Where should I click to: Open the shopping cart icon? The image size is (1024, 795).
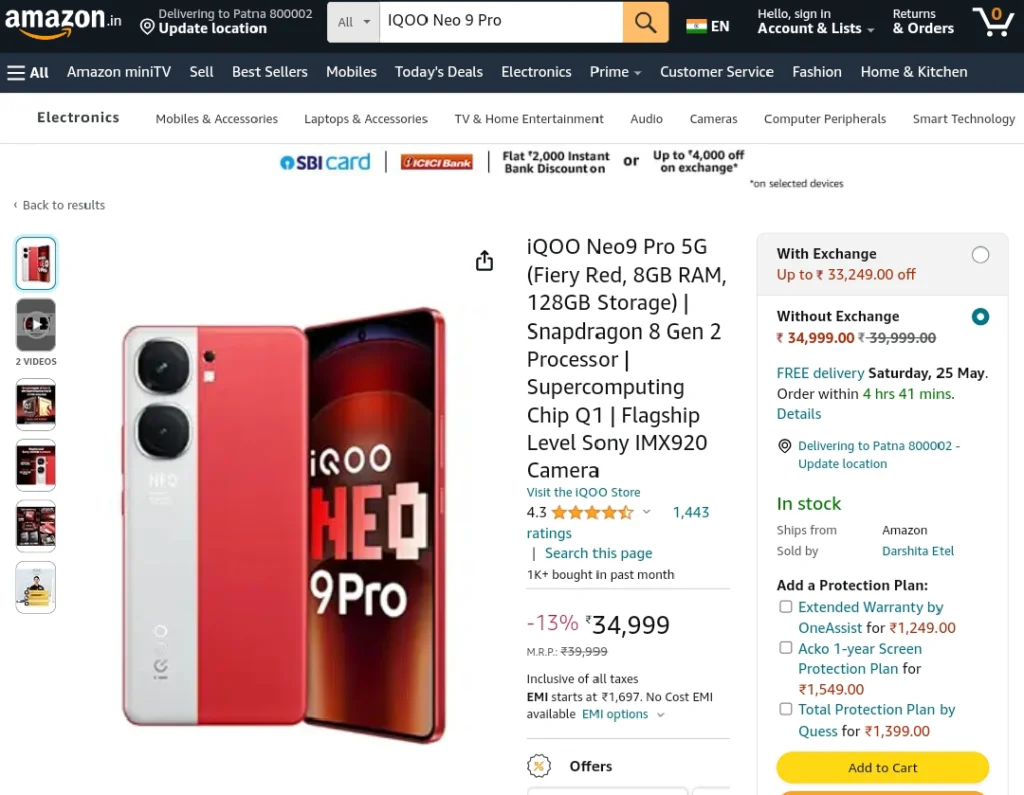[993, 22]
